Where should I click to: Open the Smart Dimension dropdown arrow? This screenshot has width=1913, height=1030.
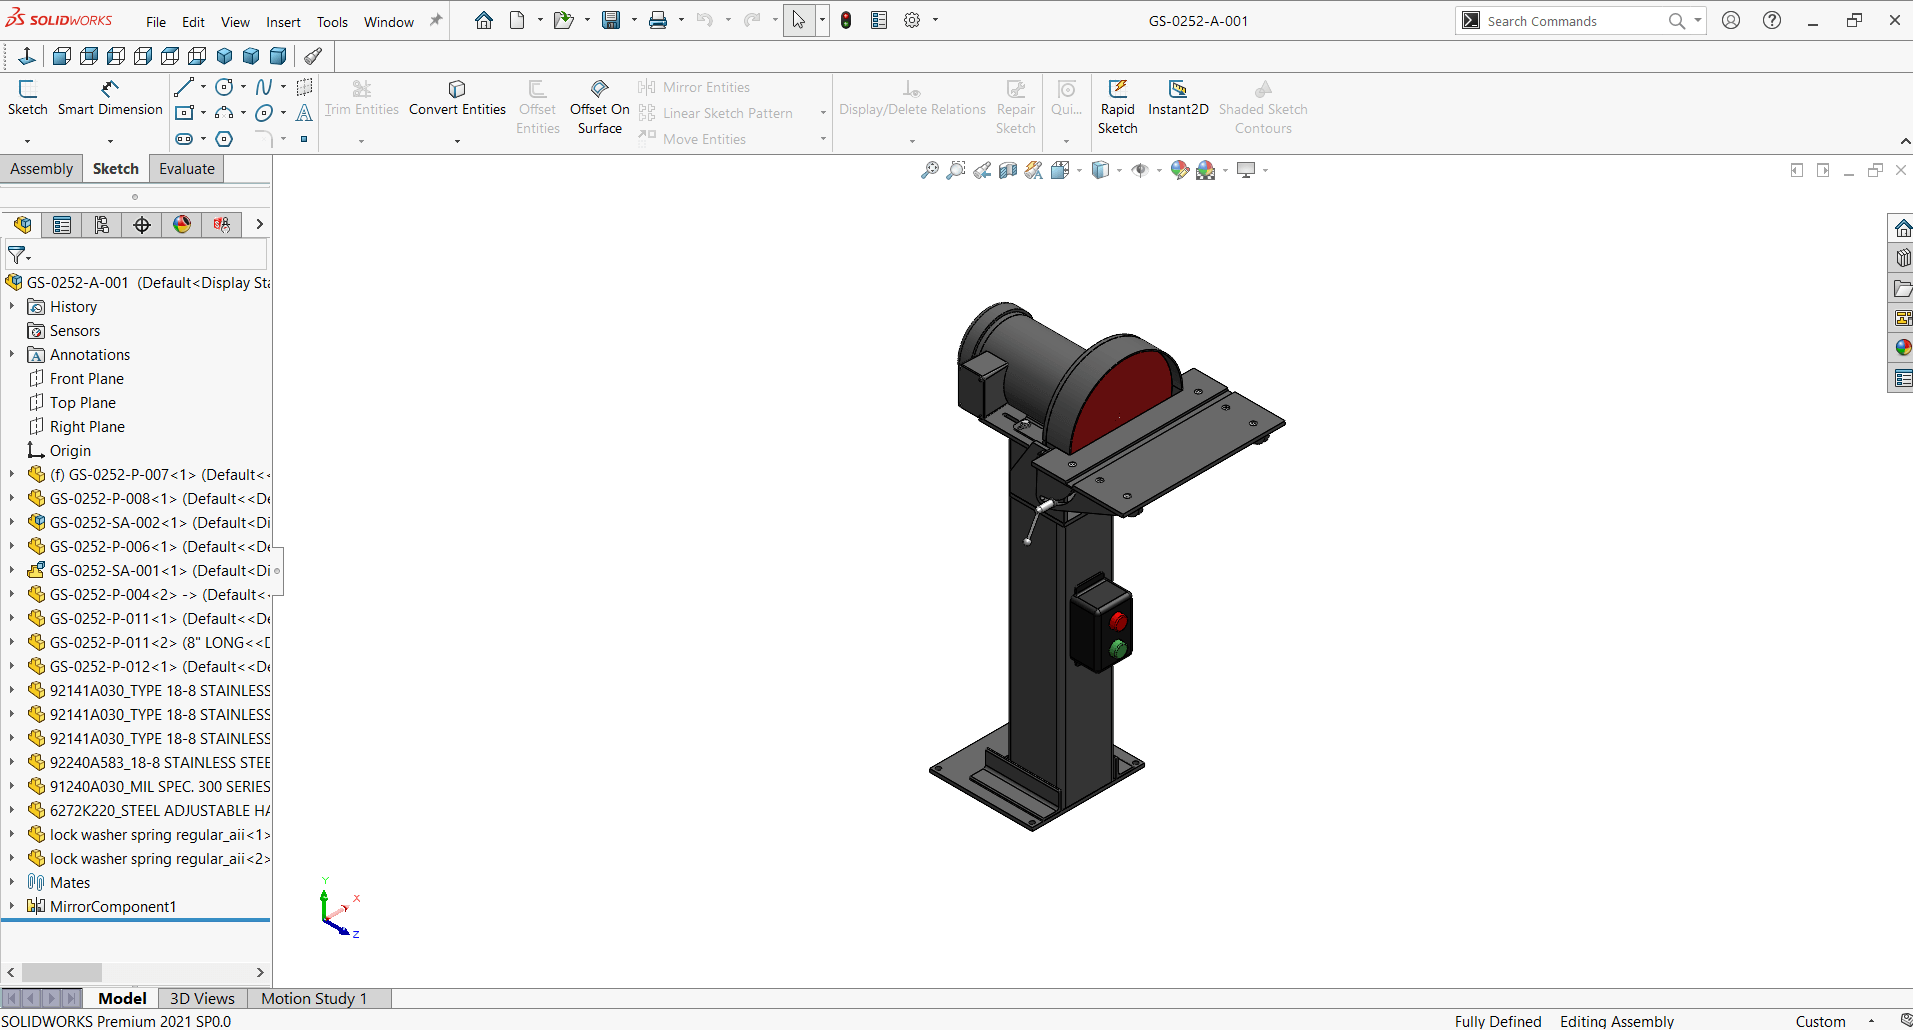point(110,141)
